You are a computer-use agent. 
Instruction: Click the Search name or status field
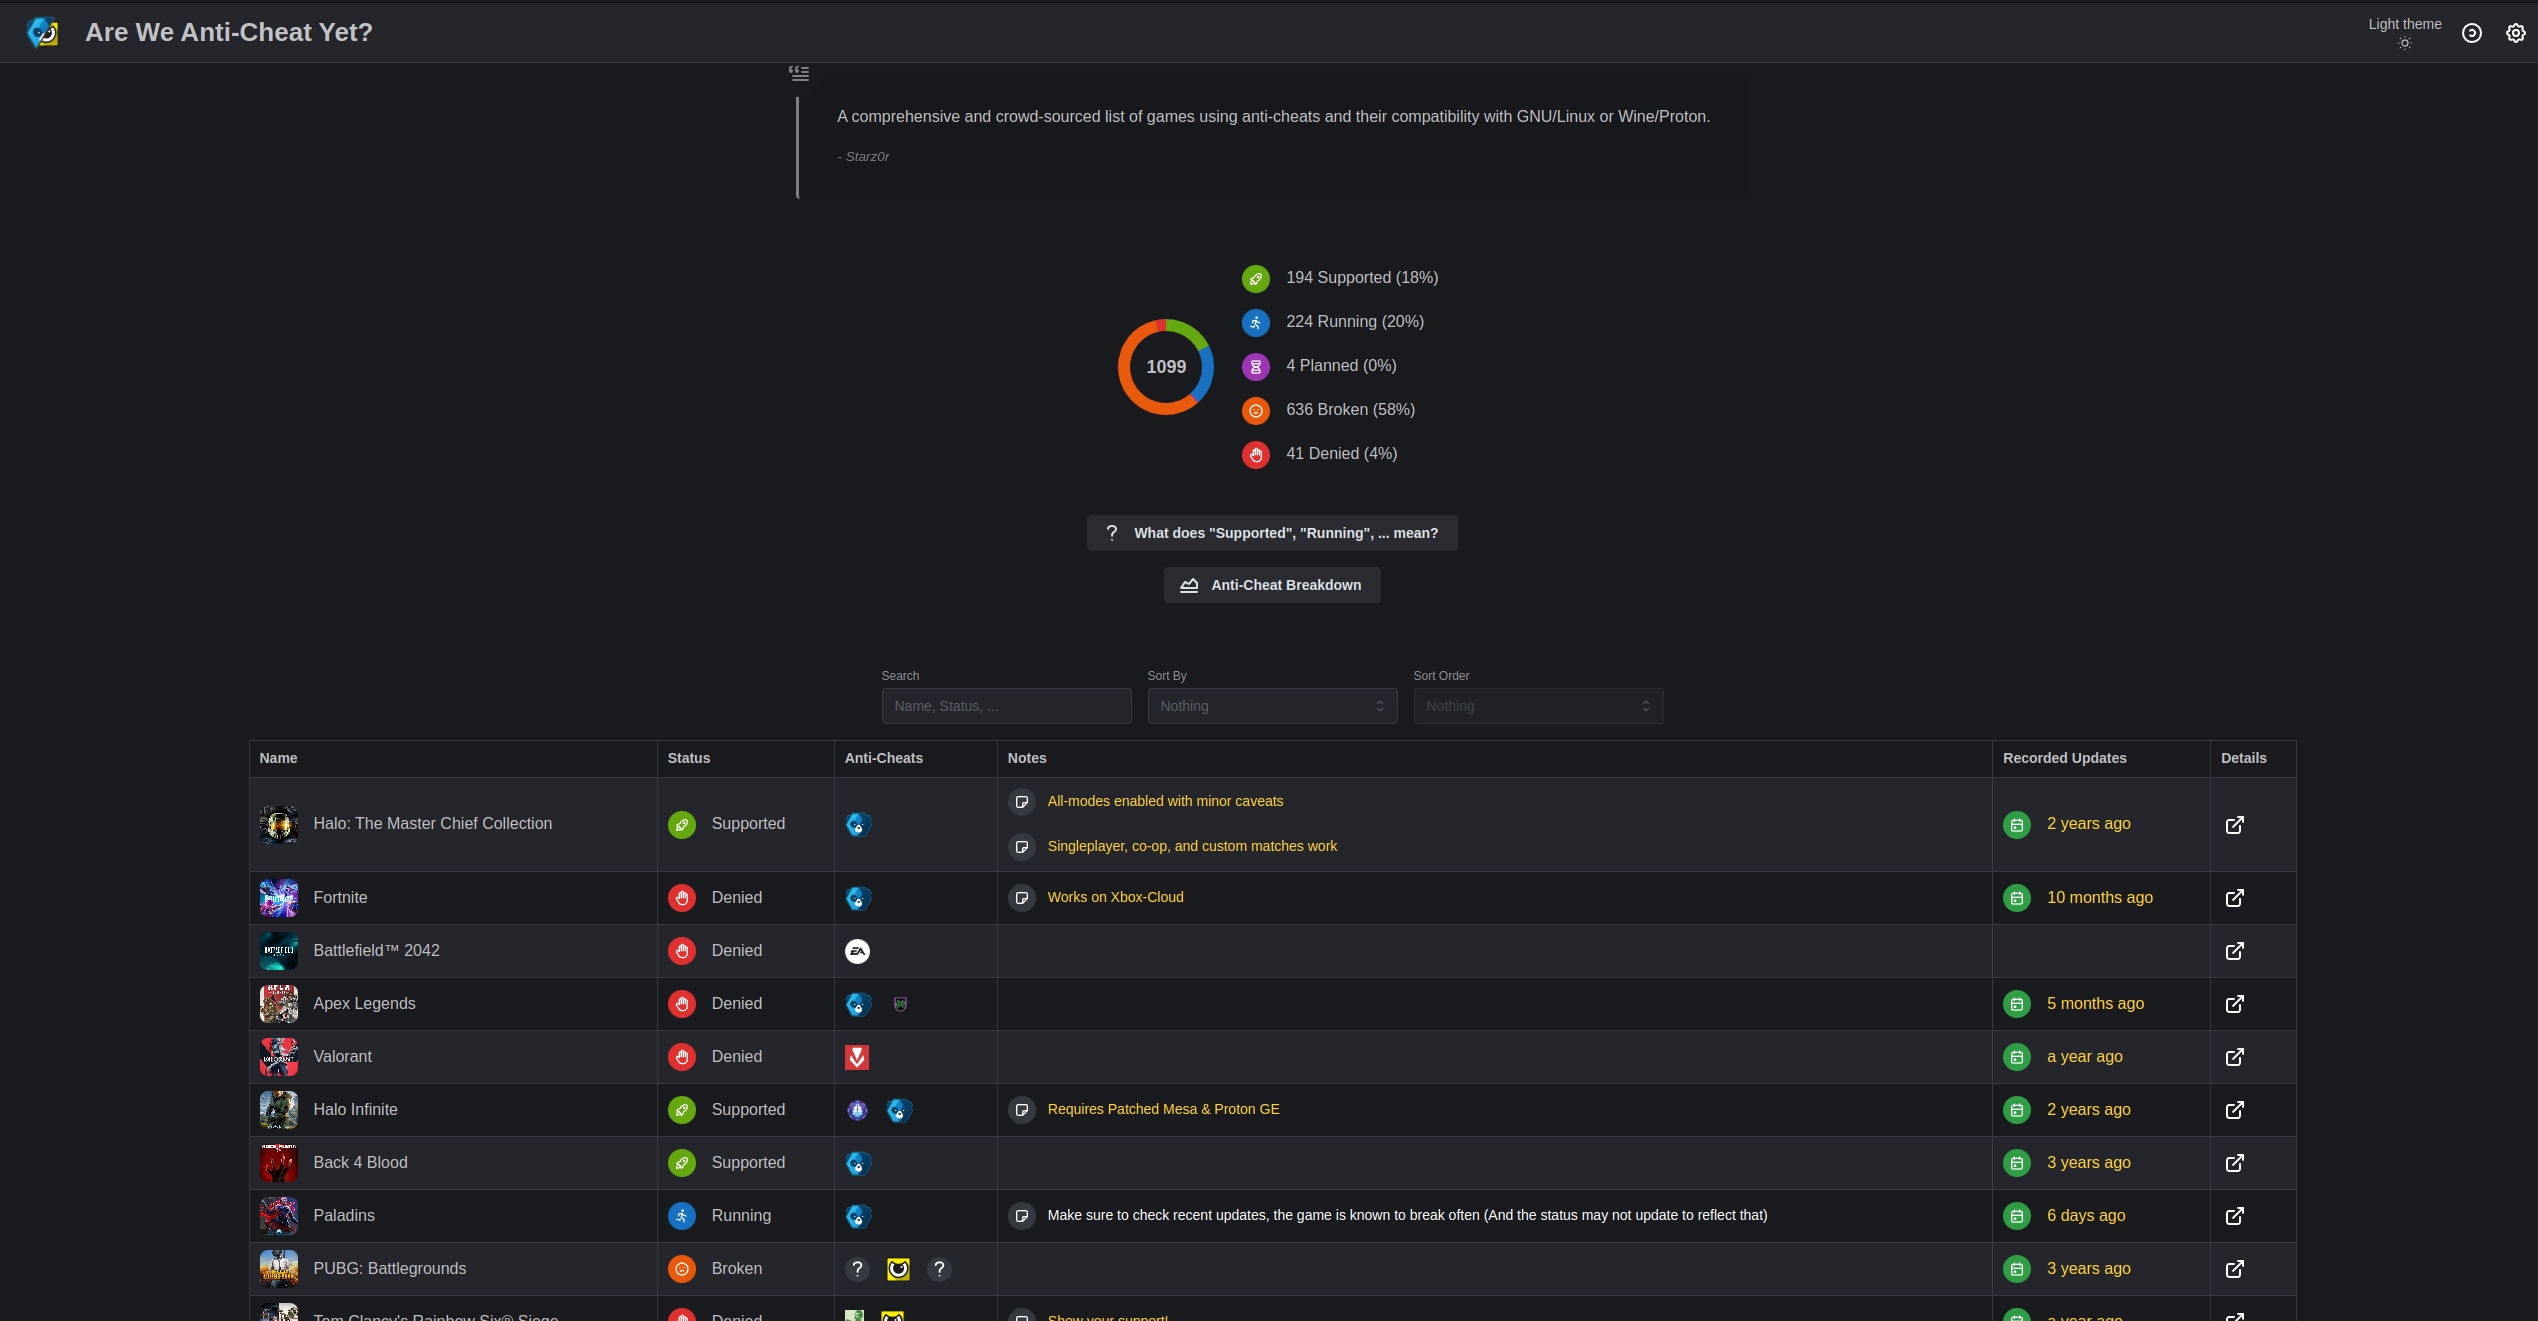click(1005, 706)
